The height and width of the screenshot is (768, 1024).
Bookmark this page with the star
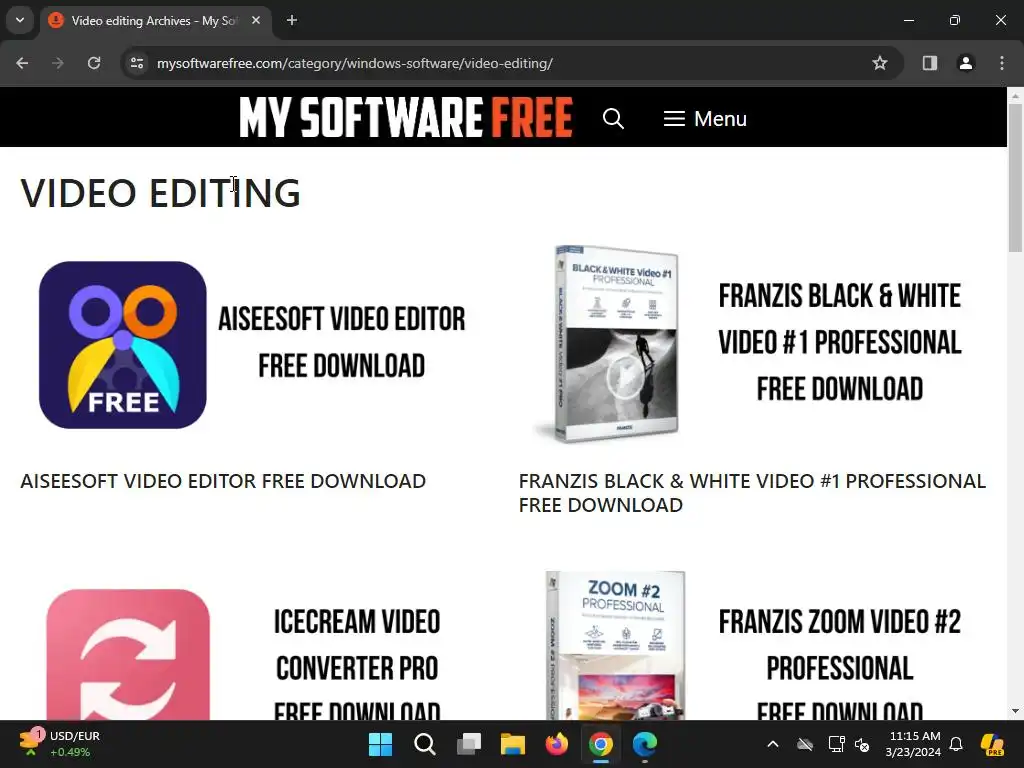pyautogui.click(x=880, y=63)
